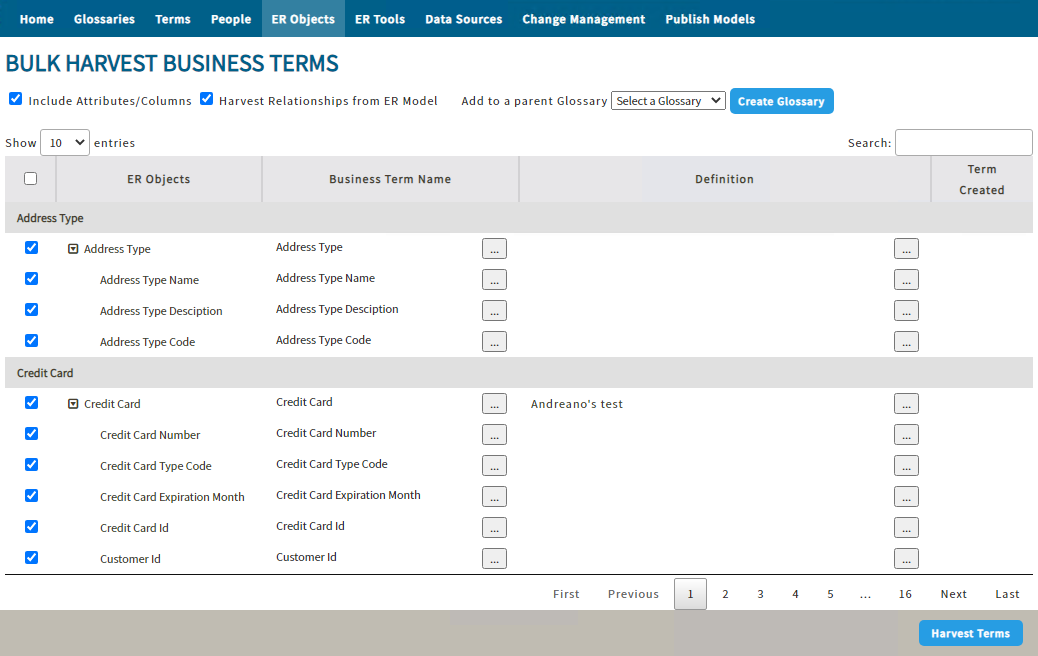Tick the select-all checkbox in table header

tap(30, 179)
